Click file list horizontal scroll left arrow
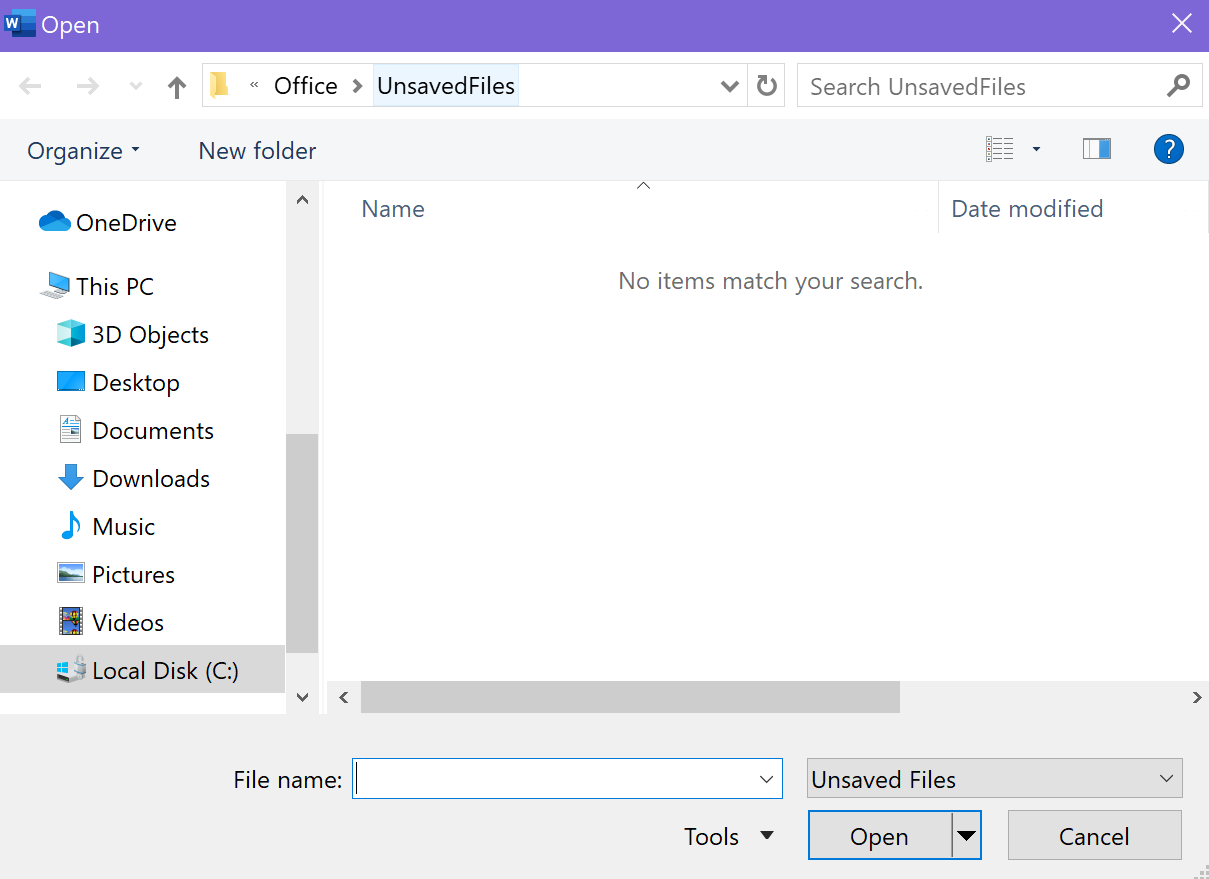Image resolution: width=1209 pixels, height=879 pixels. pyautogui.click(x=343, y=698)
